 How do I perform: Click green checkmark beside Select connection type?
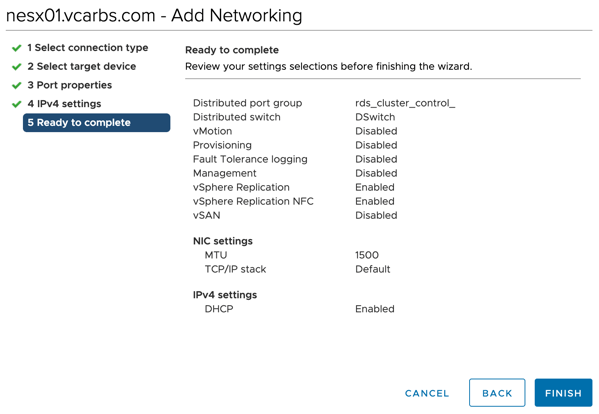pyautogui.click(x=16, y=48)
